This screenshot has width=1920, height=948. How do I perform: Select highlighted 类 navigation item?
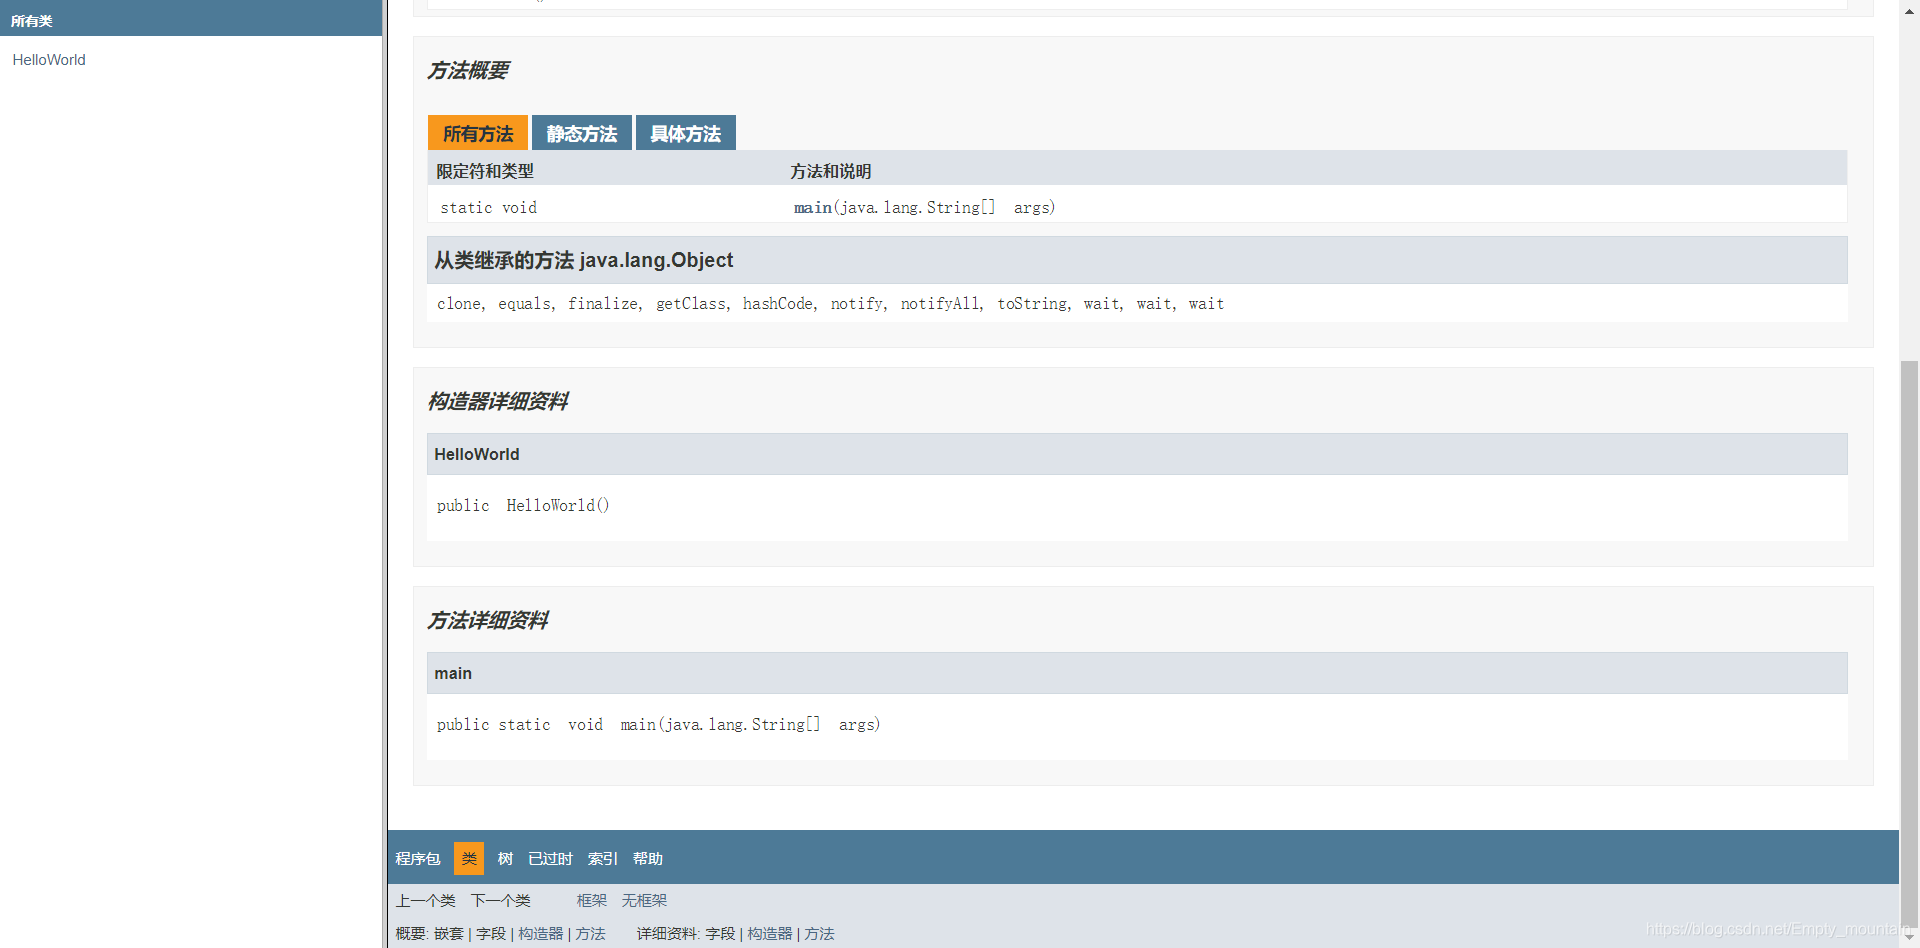(469, 859)
